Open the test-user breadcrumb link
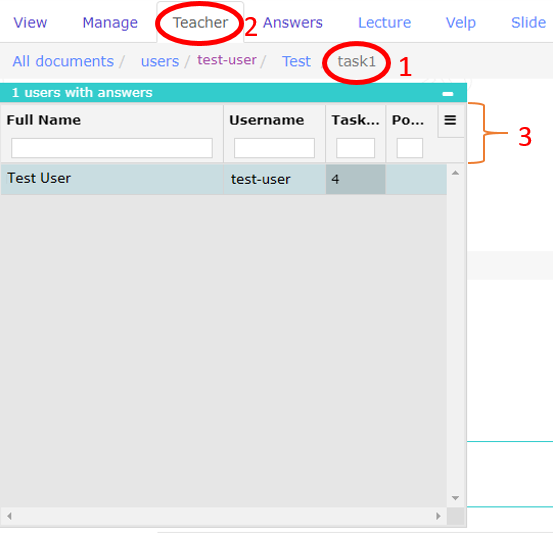558x536 pixels. point(227,60)
